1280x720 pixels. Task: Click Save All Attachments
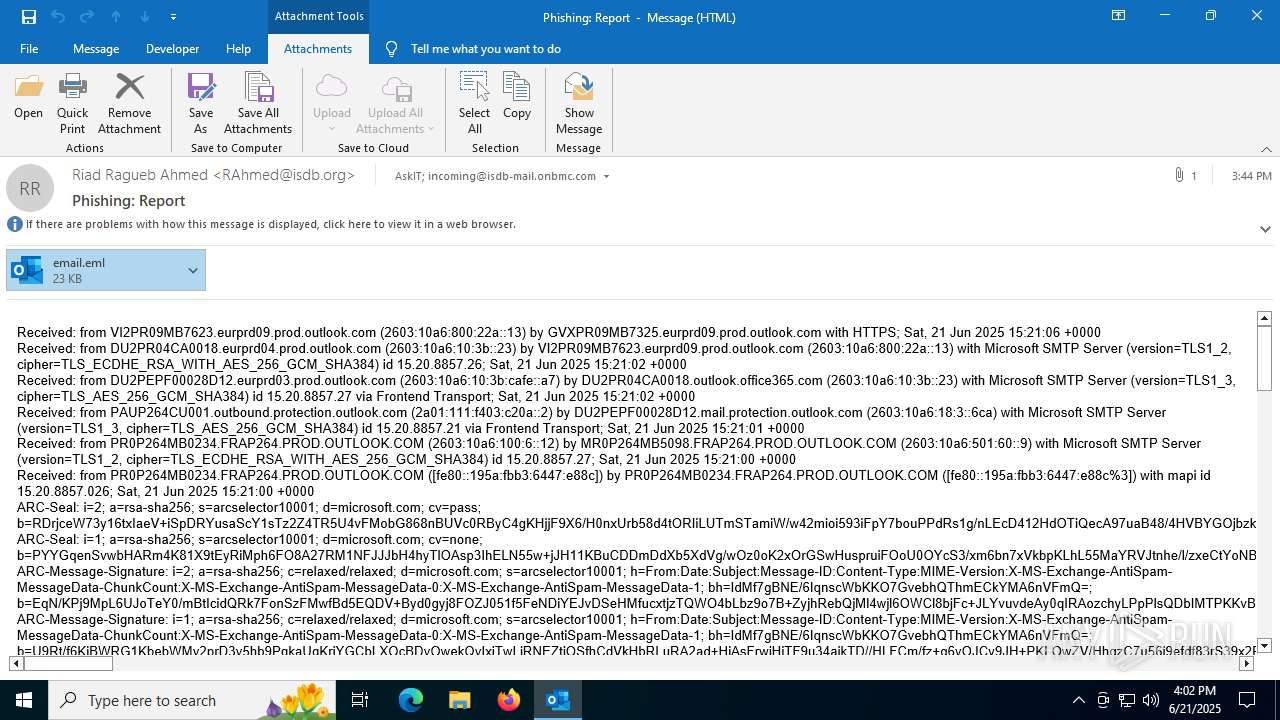[258, 103]
